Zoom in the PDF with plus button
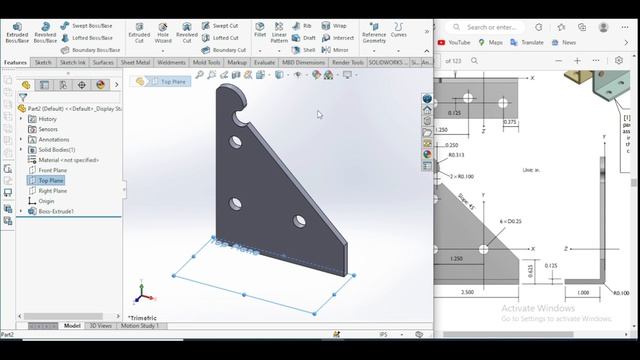This screenshot has width=640, height=360. [x=577, y=61]
